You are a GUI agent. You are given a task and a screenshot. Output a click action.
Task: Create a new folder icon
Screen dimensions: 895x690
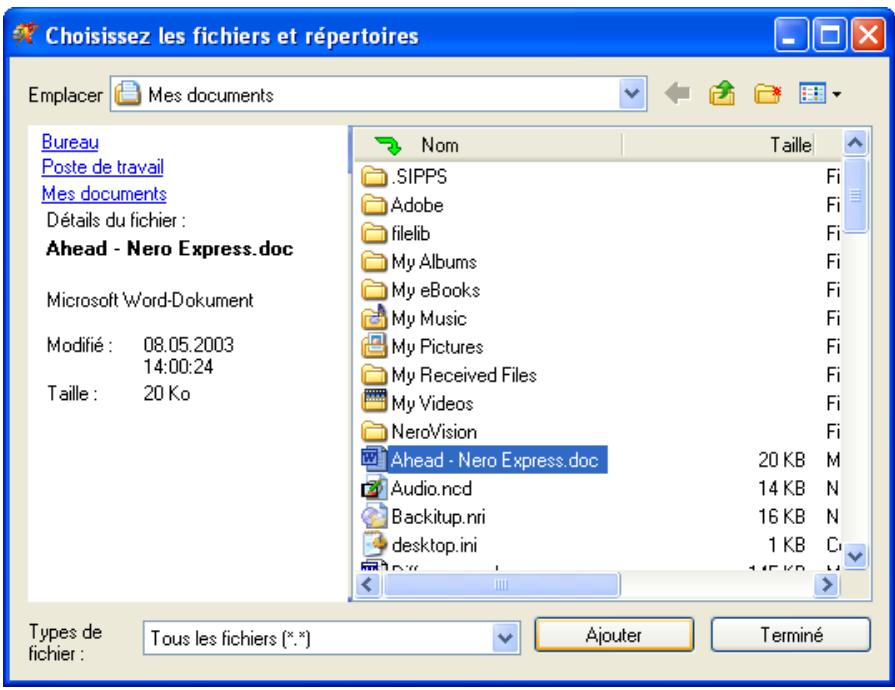[x=768, y=93]
